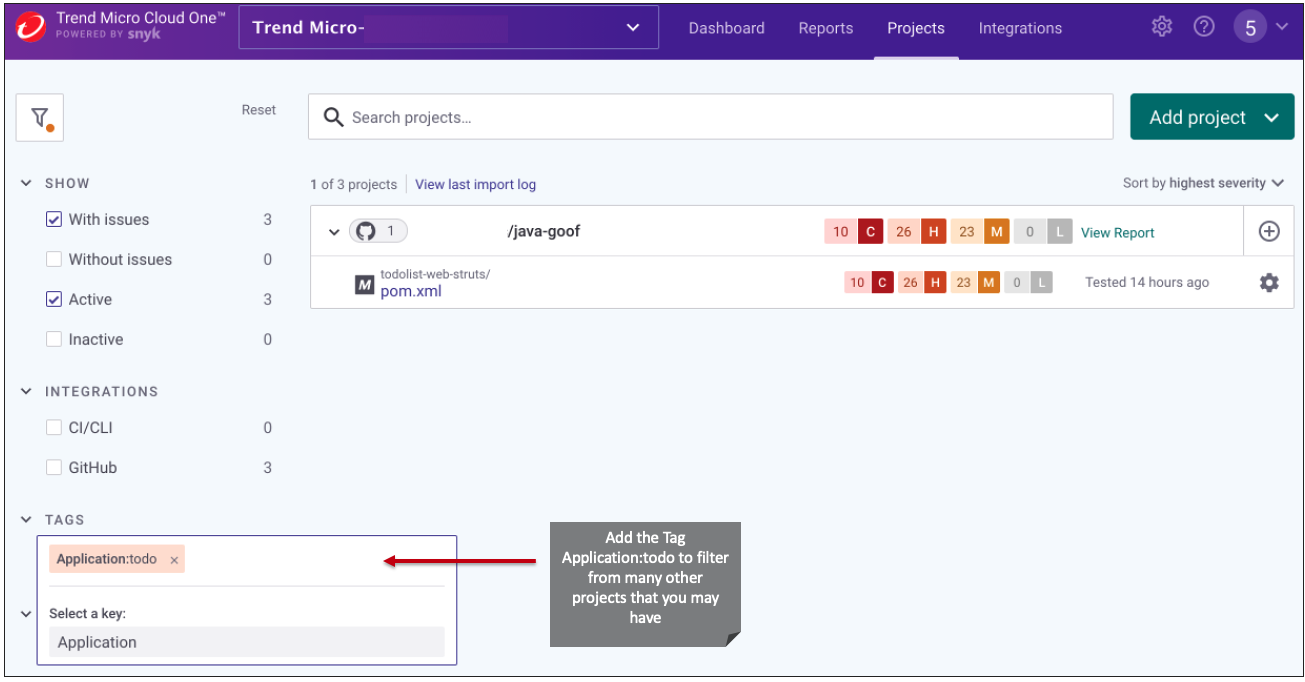
Task: Go to the Dashboard tab
Action: tap(726, 28)
